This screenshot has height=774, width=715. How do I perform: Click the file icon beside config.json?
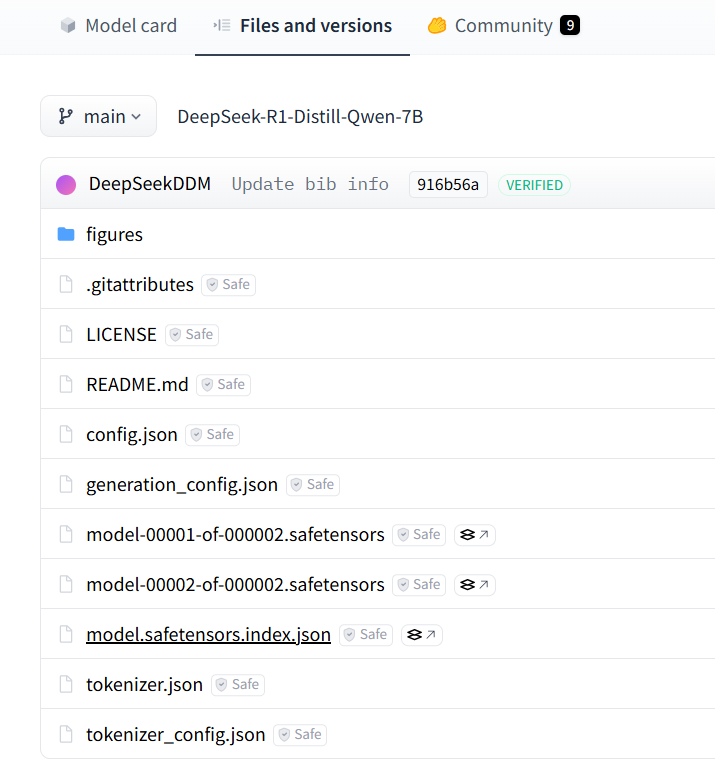[66, 435]
